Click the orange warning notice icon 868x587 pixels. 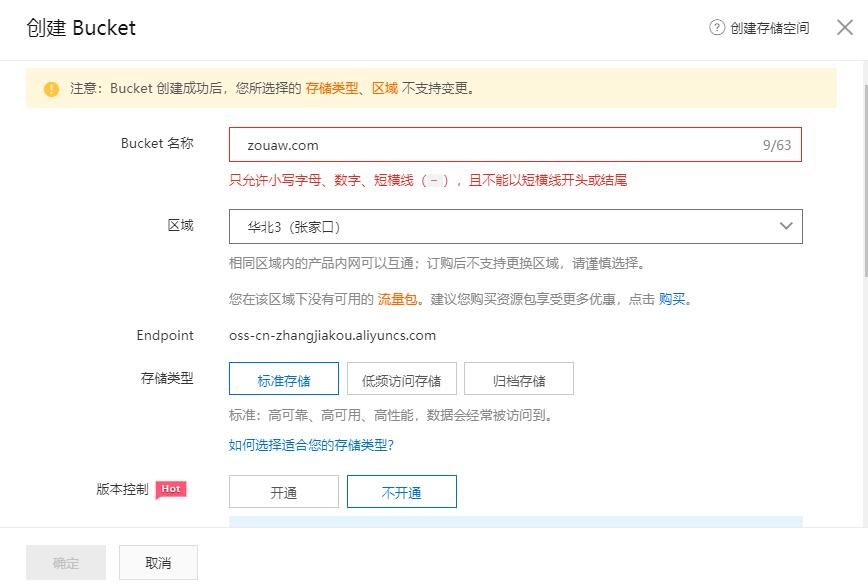51,89
